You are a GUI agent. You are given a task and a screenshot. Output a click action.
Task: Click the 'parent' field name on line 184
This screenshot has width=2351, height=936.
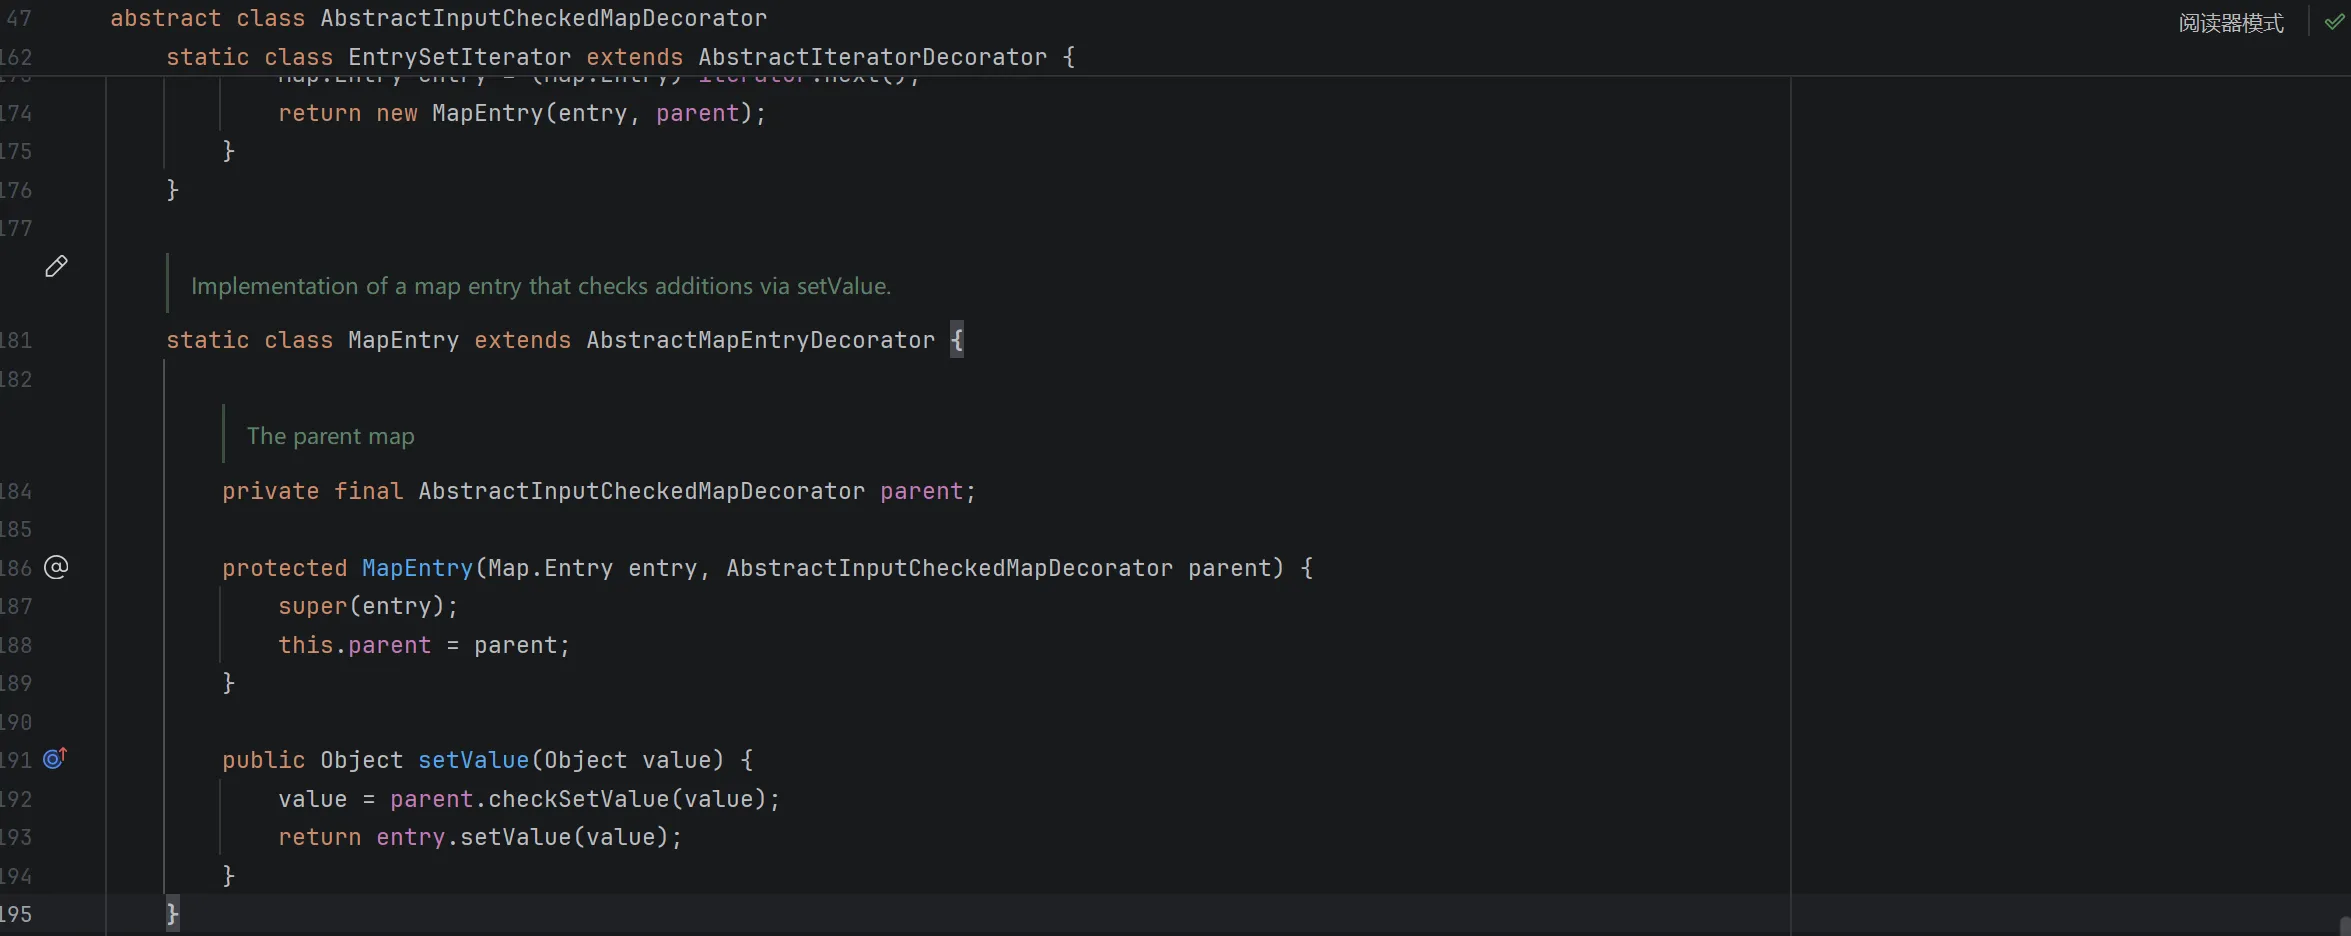pyautogui.click(x=921, y=491)
